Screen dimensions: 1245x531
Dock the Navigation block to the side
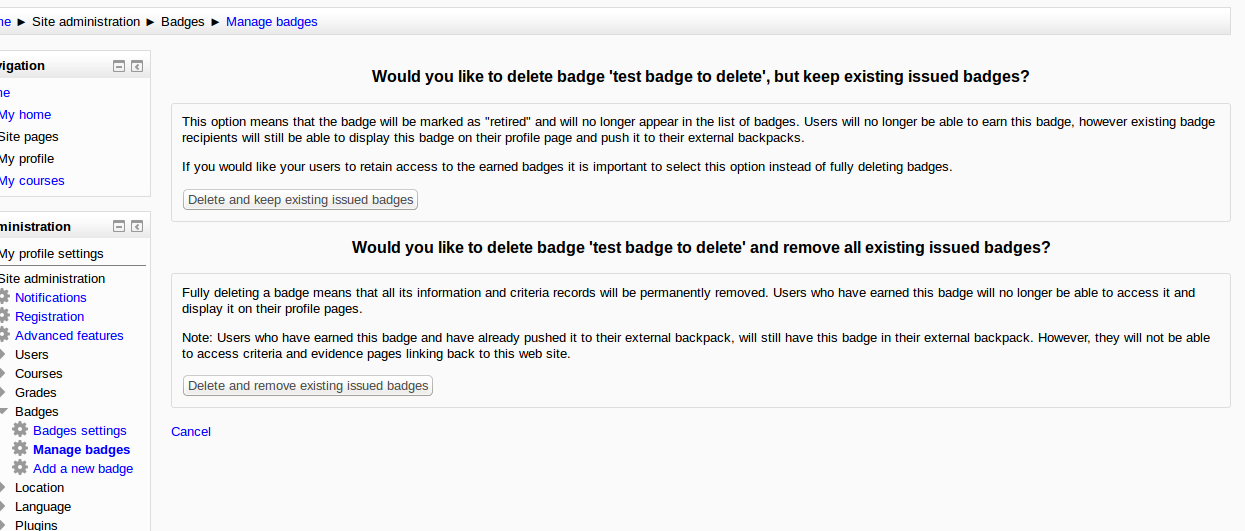pyautogui.click(x=137, y=66)
